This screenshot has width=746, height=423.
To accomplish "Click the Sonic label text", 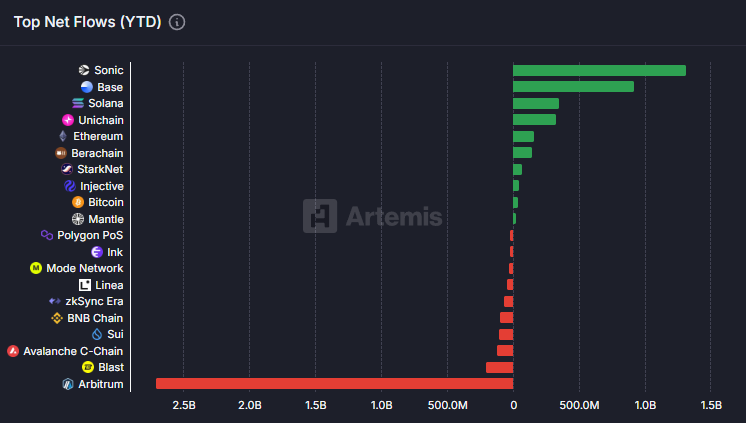I will pyautogui.click(x=108, y=70).
